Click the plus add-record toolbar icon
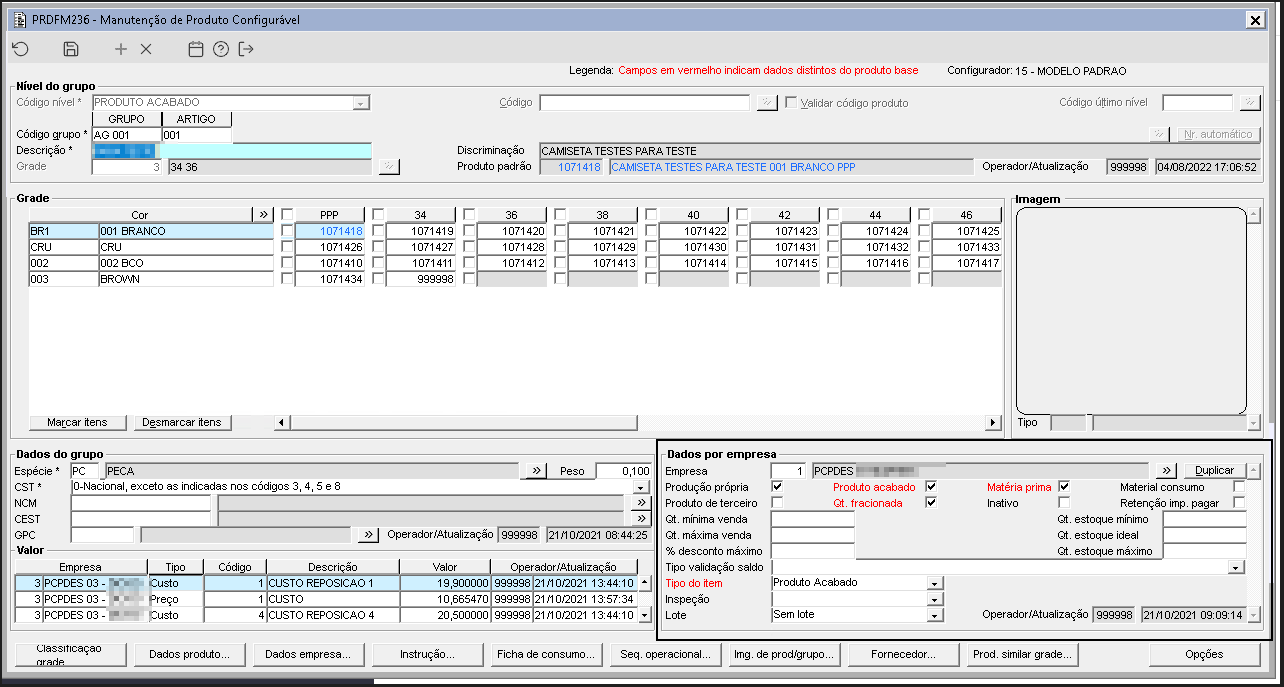The width and height of the screenshot is (1284, 687). [x=121, y=49]
